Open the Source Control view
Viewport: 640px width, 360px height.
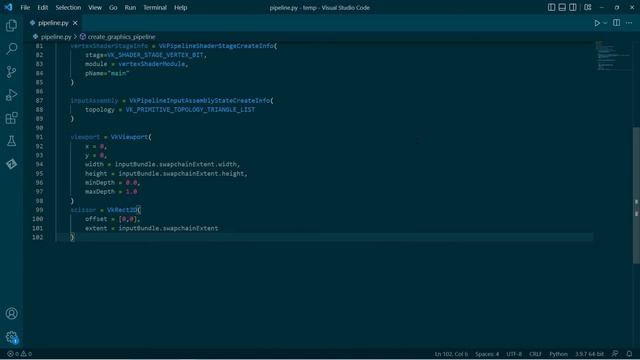point(11,72)
